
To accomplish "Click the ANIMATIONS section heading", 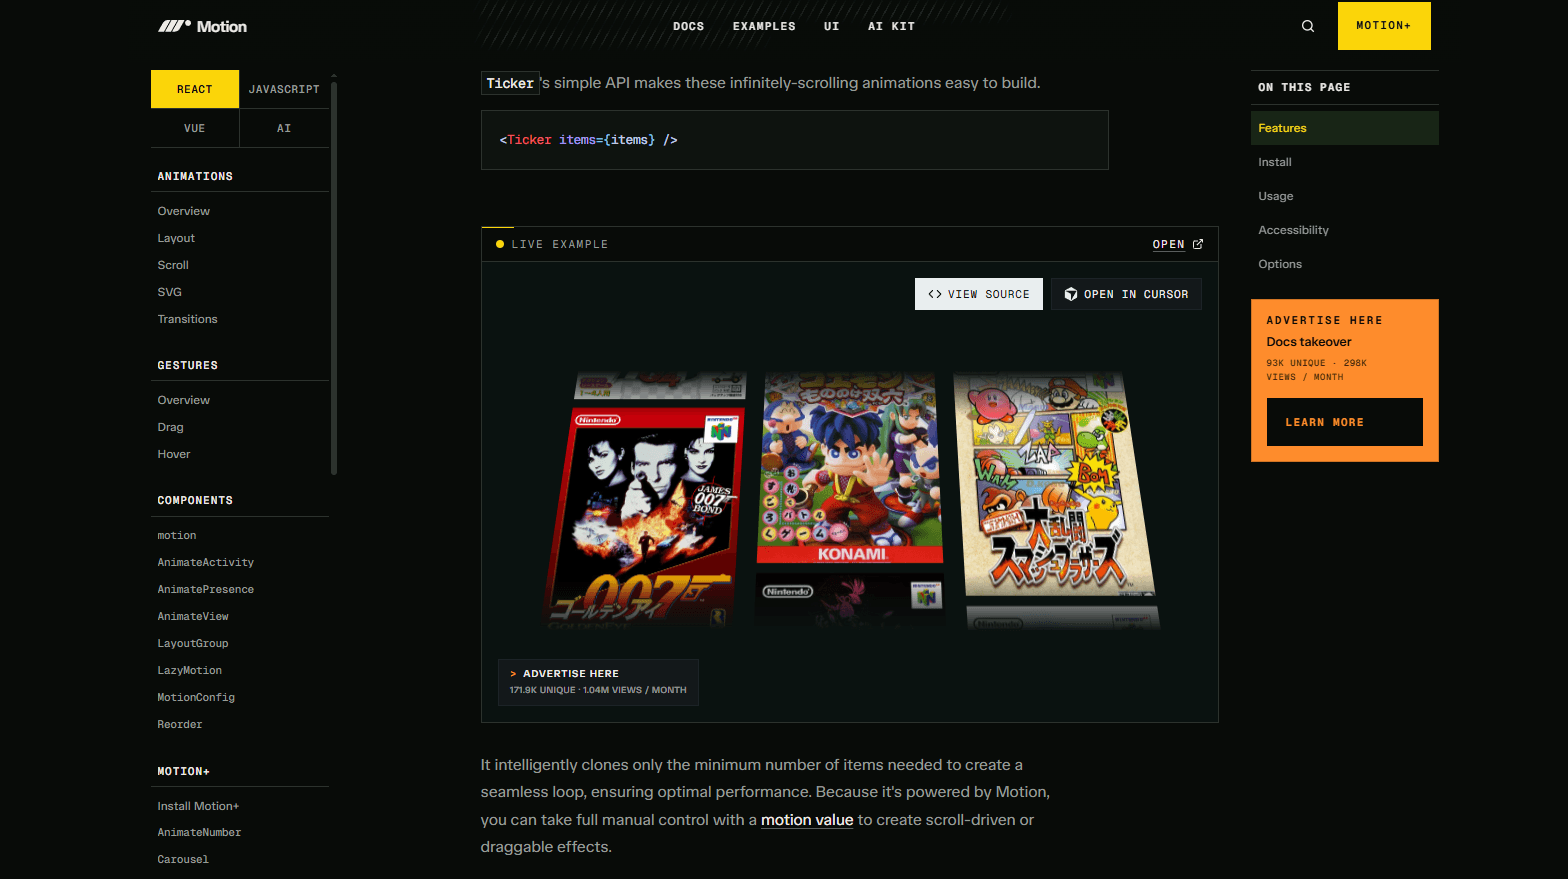I will coord(195,176).
